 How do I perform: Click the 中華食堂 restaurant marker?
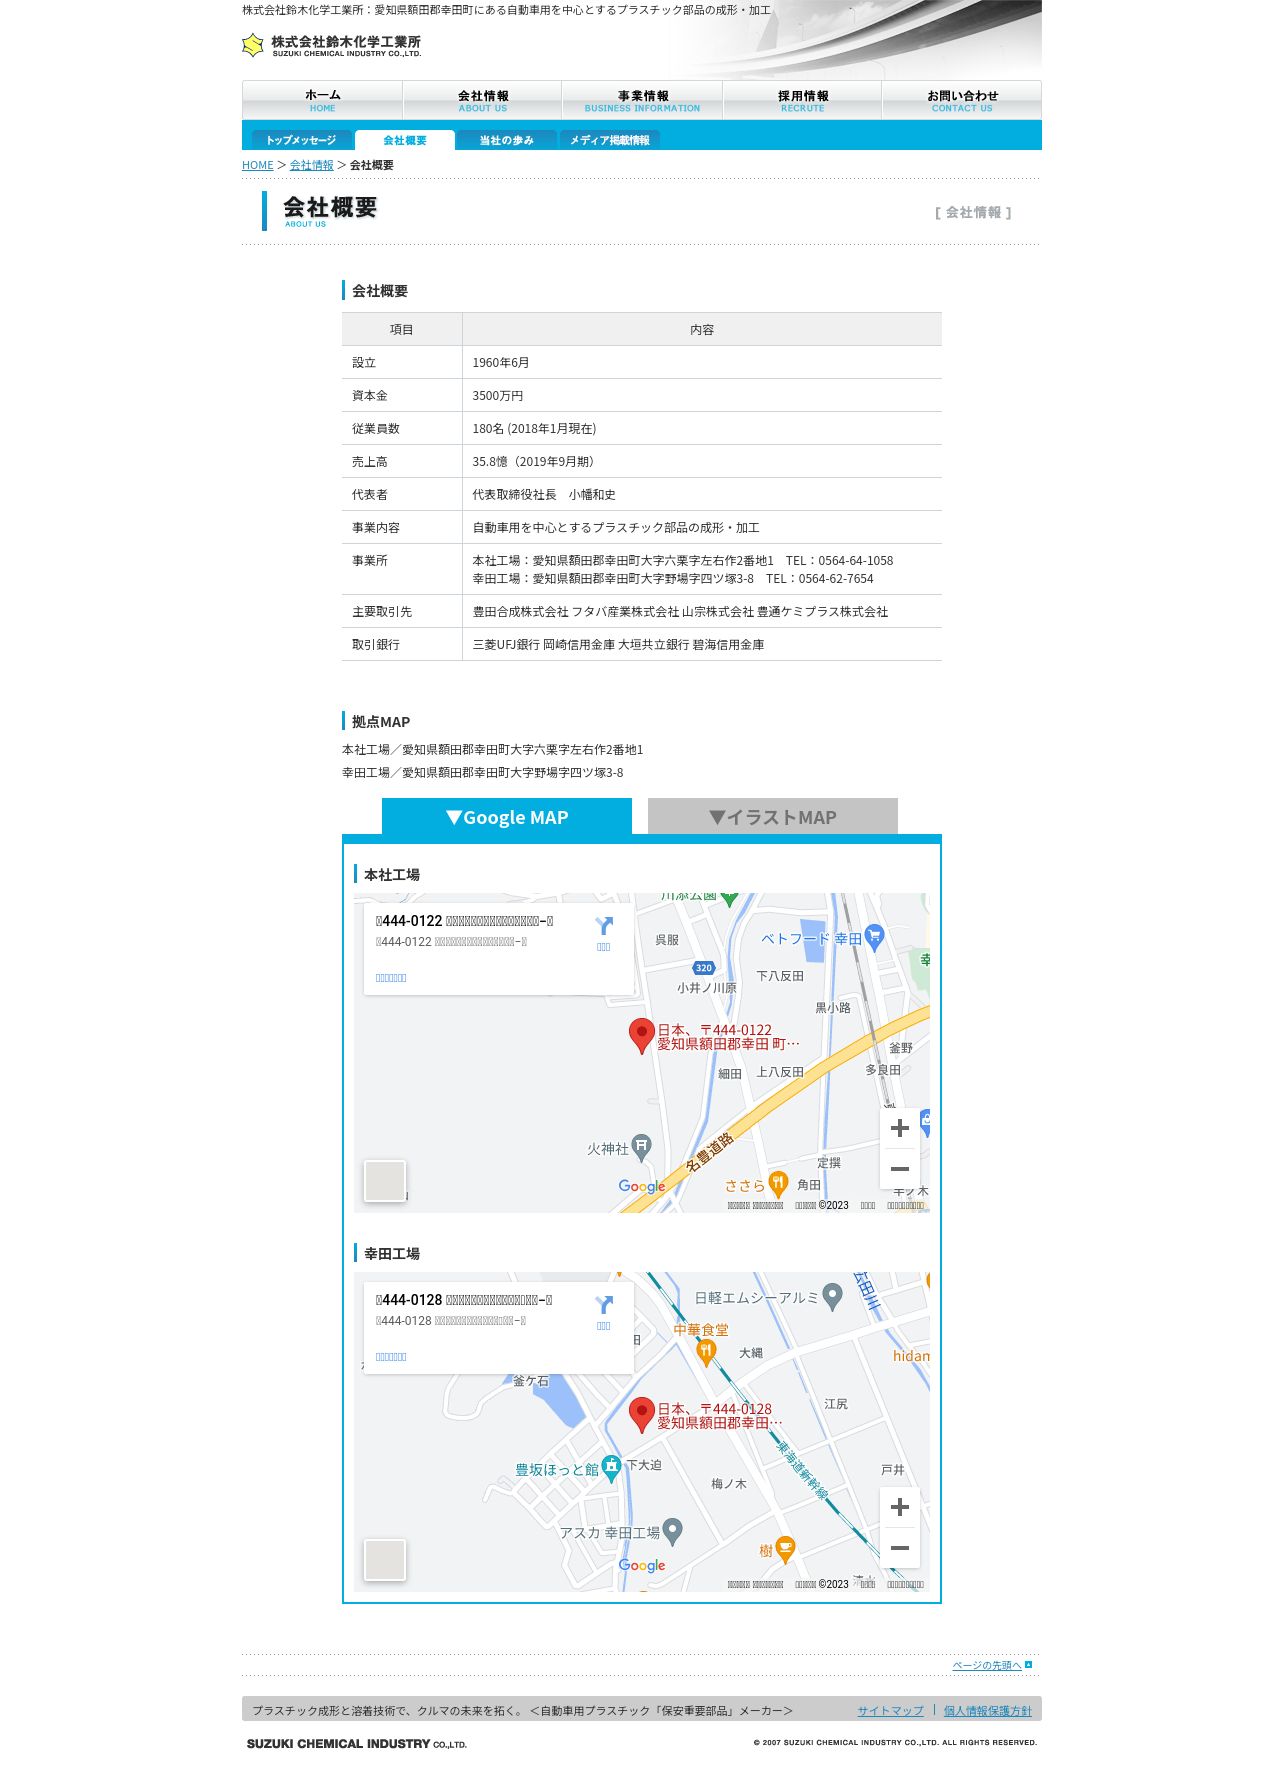707,1353
